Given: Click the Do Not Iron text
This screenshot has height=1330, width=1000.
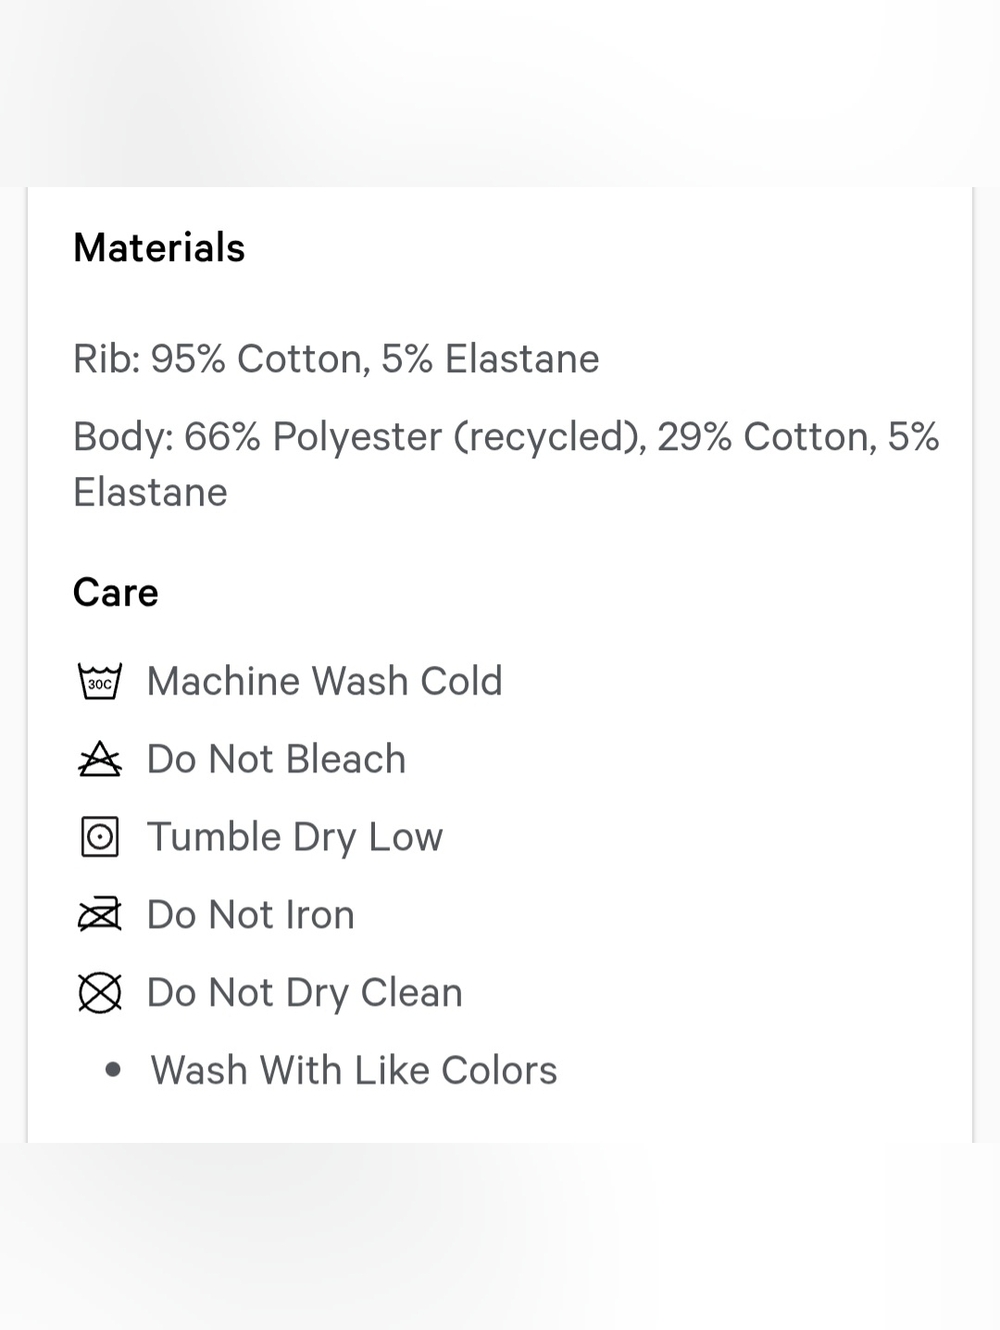Looking at the screenshot, I should click(250, 915).
